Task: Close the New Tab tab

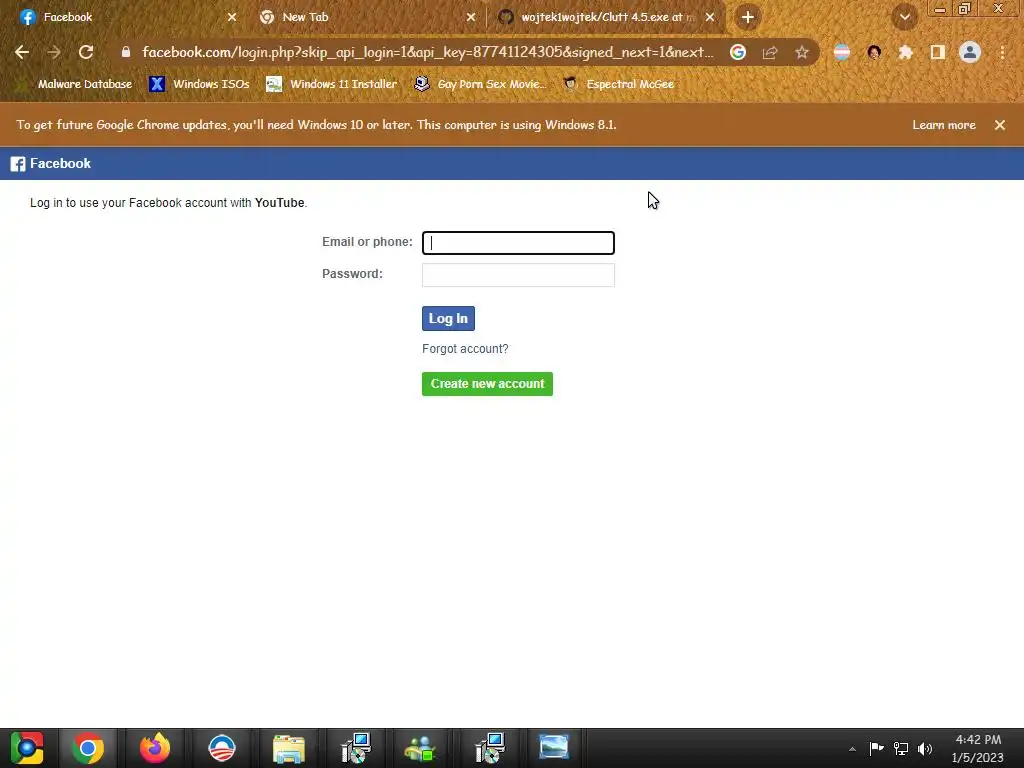Action: click(471, 17)
